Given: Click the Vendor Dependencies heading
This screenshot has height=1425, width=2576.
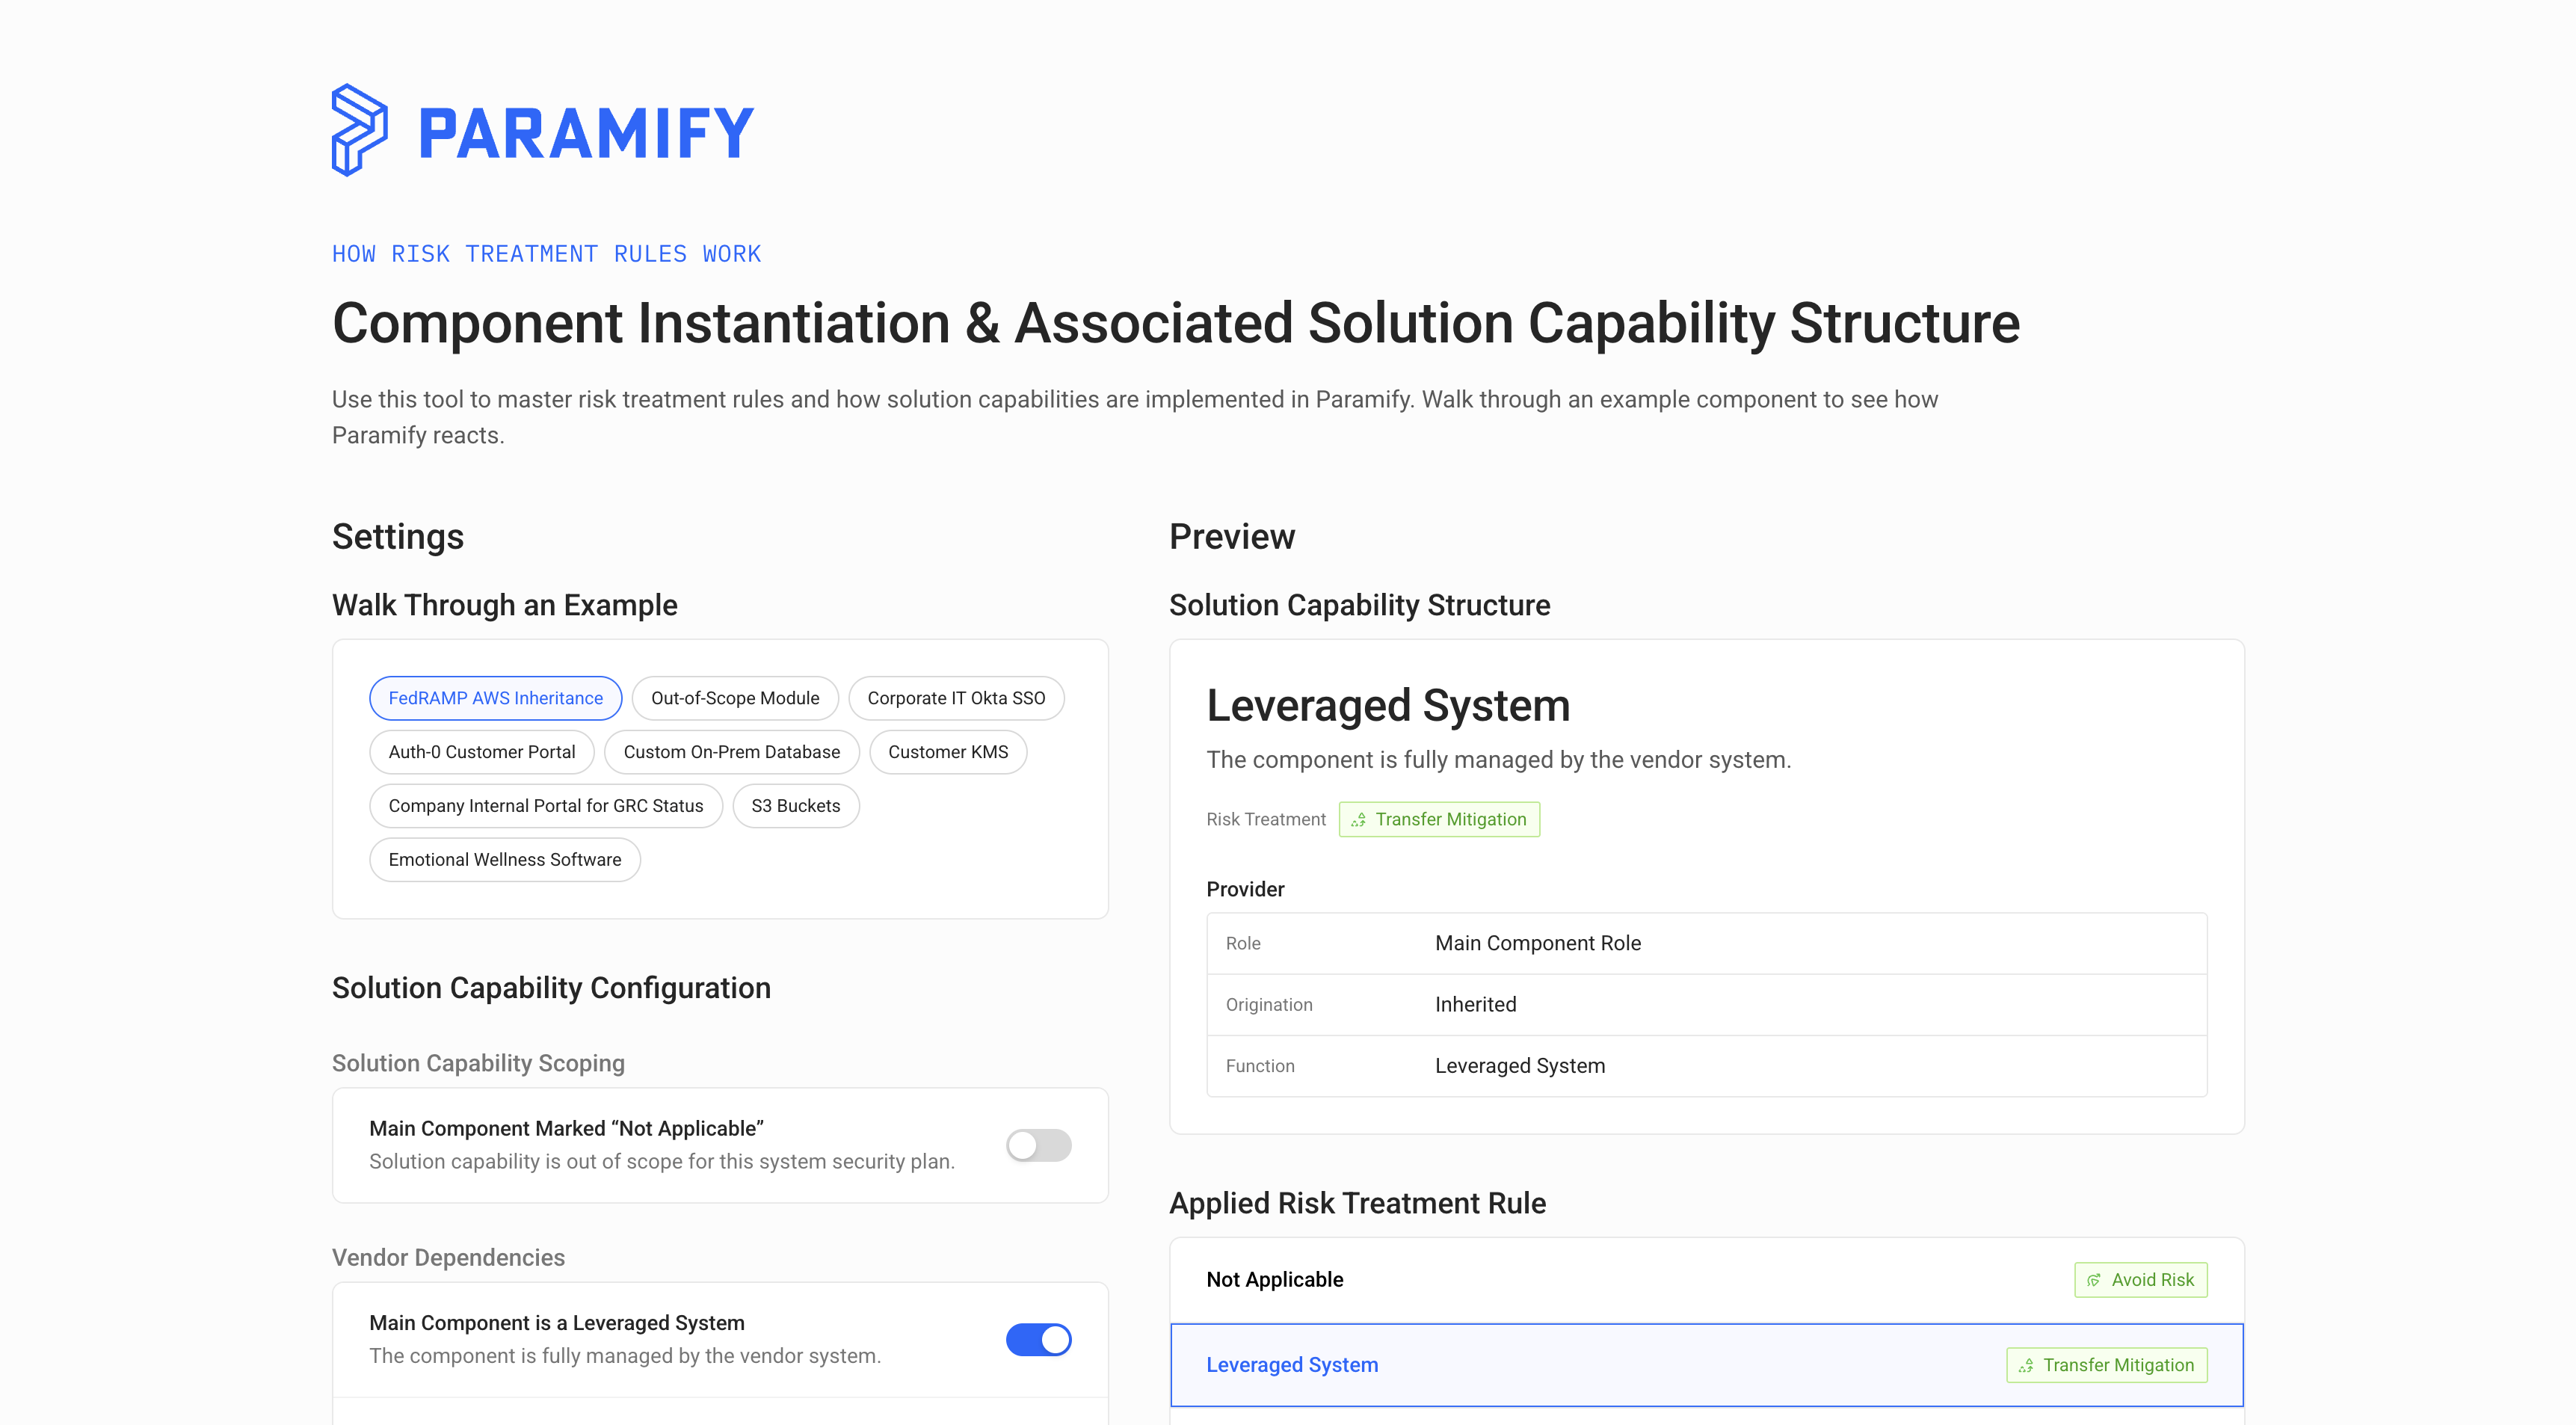Looking at the screenshot, I should coord(448,1257).
